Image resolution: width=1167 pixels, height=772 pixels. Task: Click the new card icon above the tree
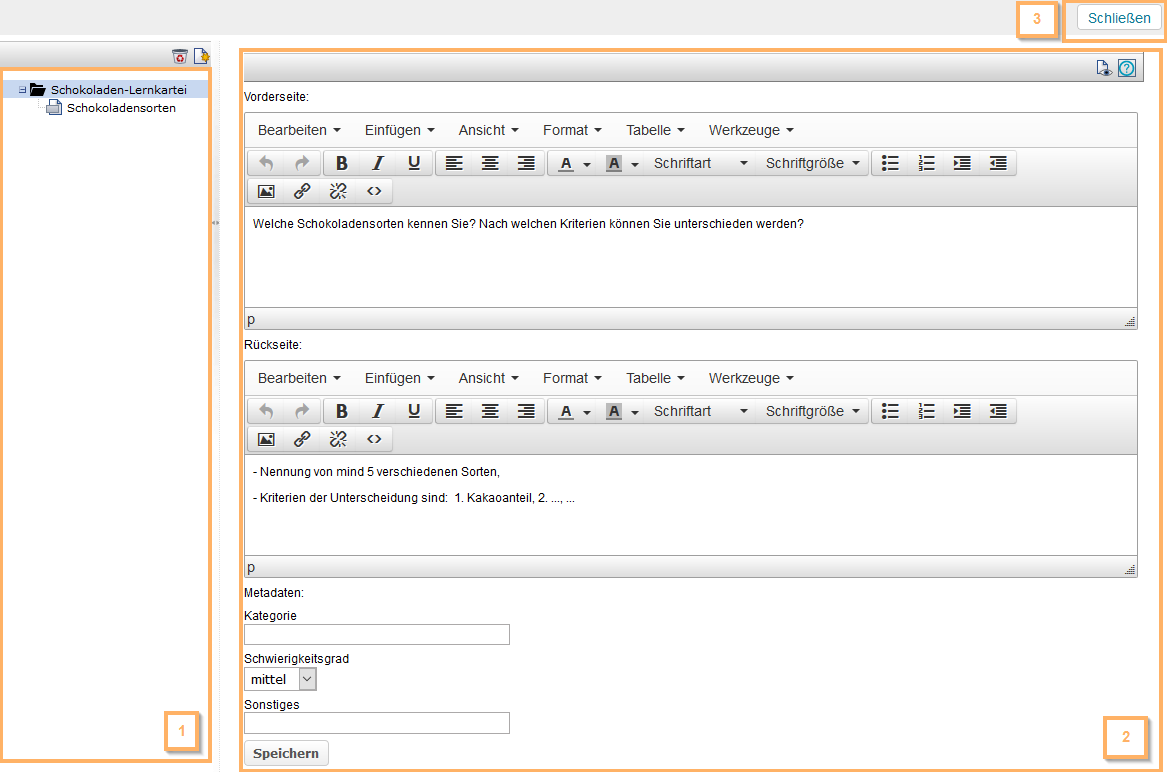[201, 56]
